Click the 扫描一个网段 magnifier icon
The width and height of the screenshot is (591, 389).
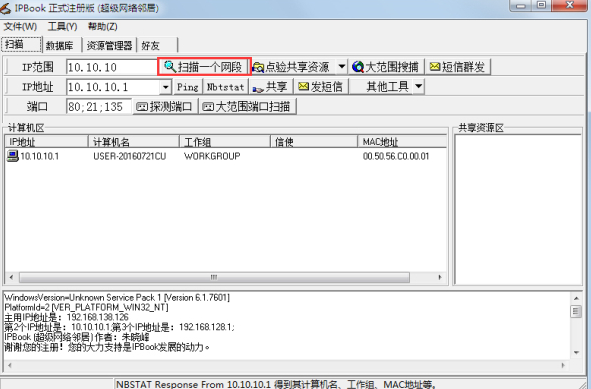[x=170, y=67]
